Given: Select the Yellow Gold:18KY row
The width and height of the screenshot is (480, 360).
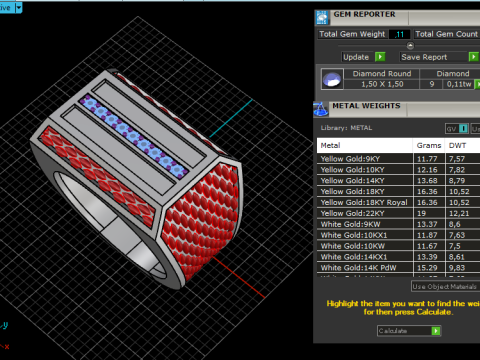Looking at the screenshot, I should (x=398, y=192).
